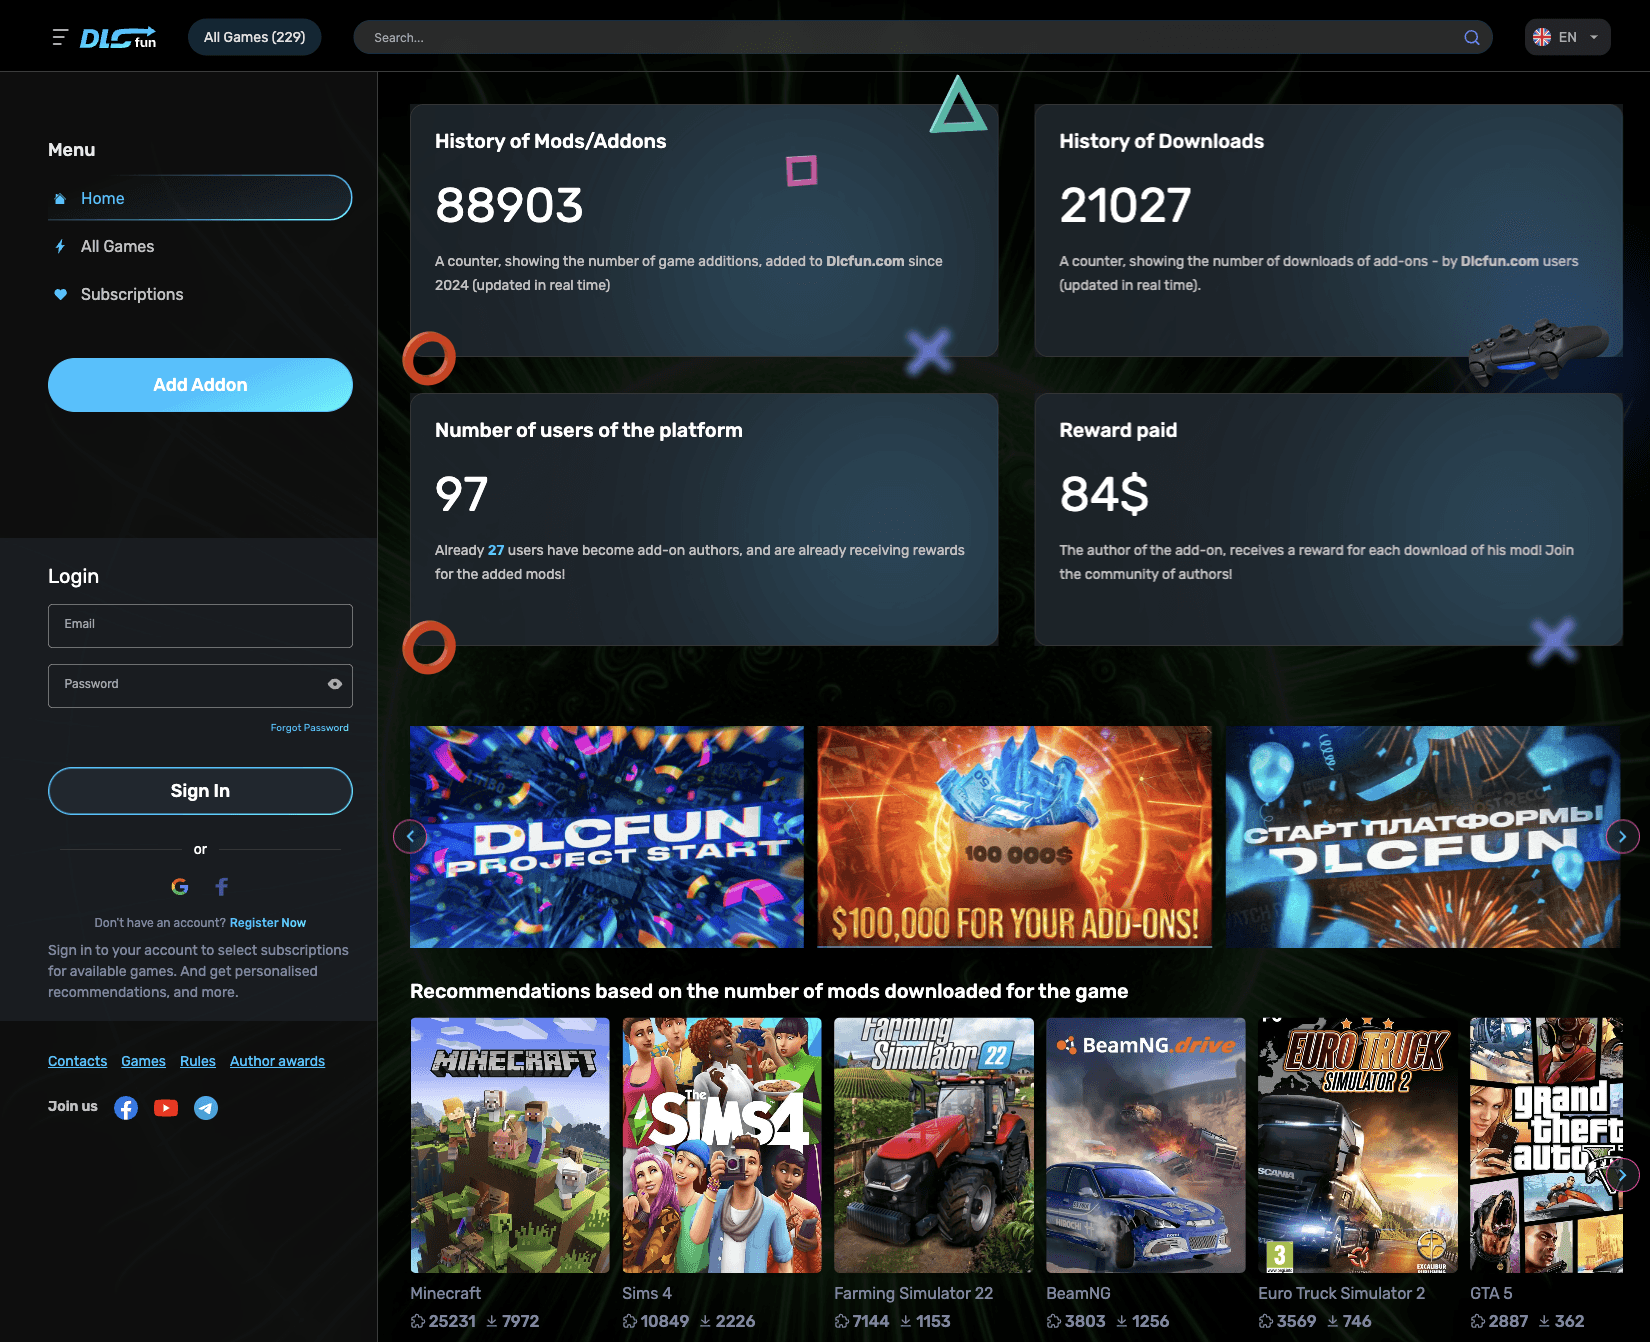Click Euro Truck Simulator 2 title

click(1341, 1293)
